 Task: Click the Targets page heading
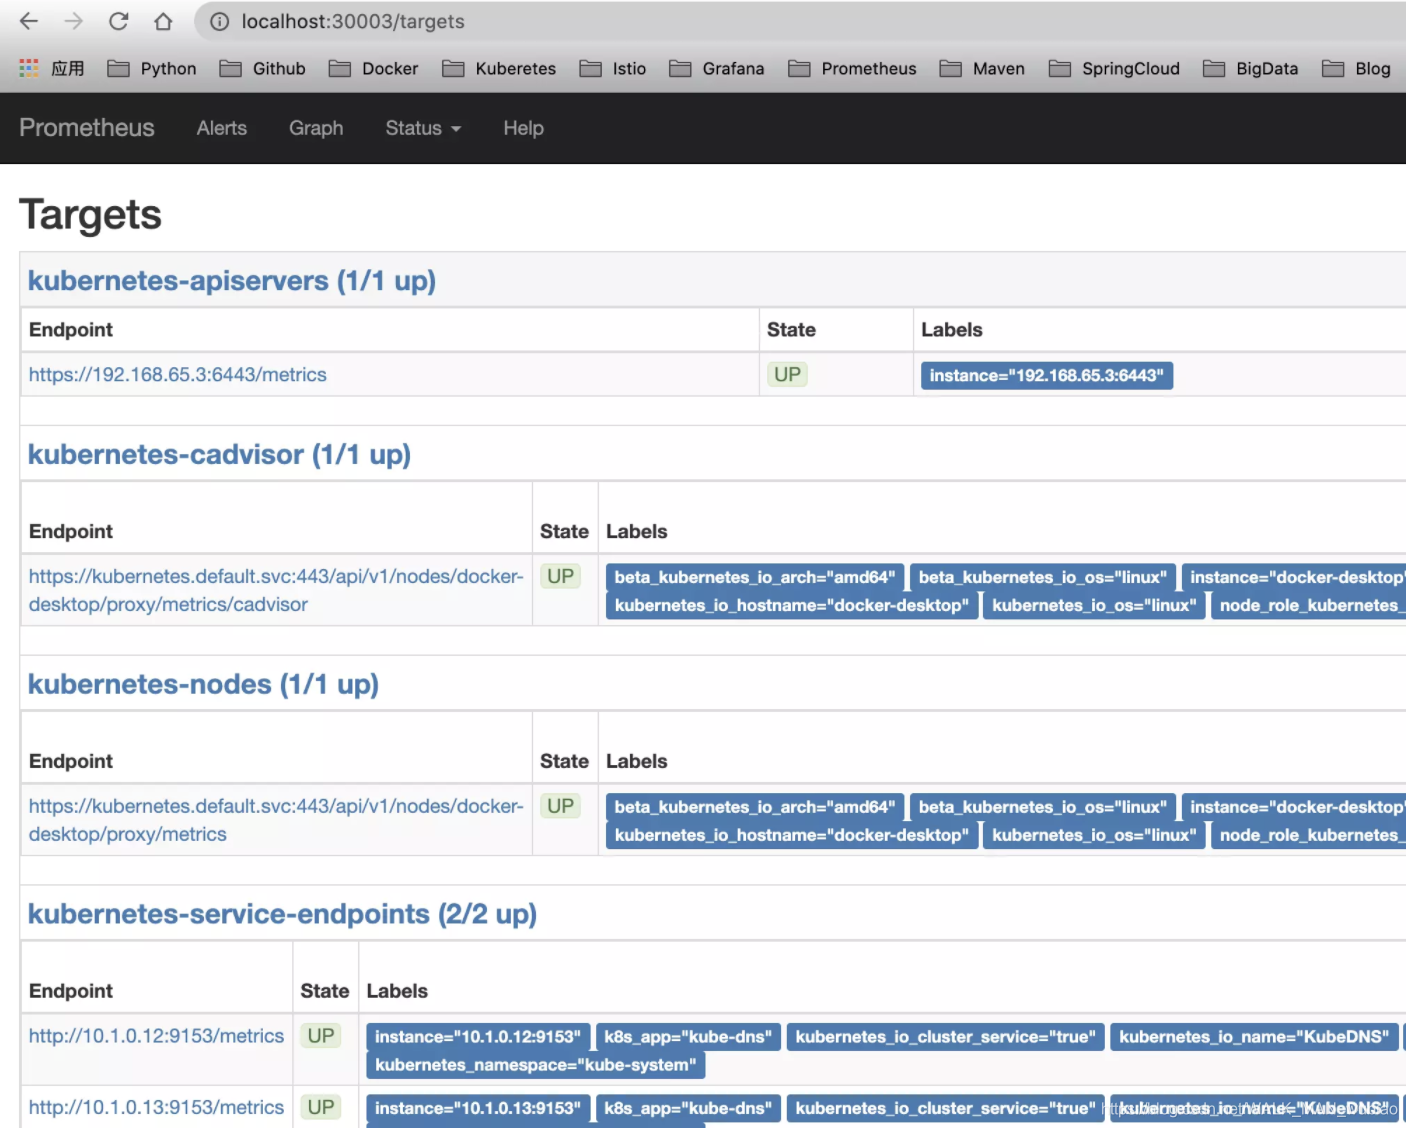pyautogui.click(x=90, y=215)
